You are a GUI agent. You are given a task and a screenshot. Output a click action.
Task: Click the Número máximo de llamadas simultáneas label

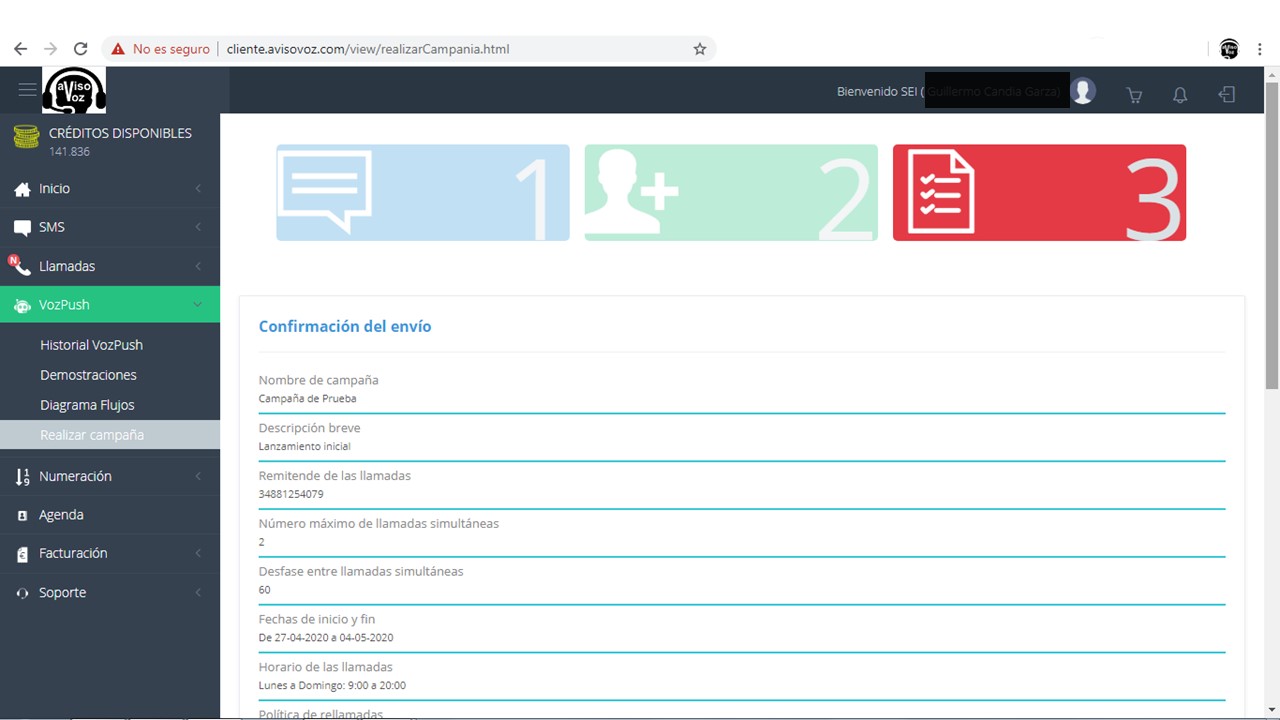coord(379,523)
